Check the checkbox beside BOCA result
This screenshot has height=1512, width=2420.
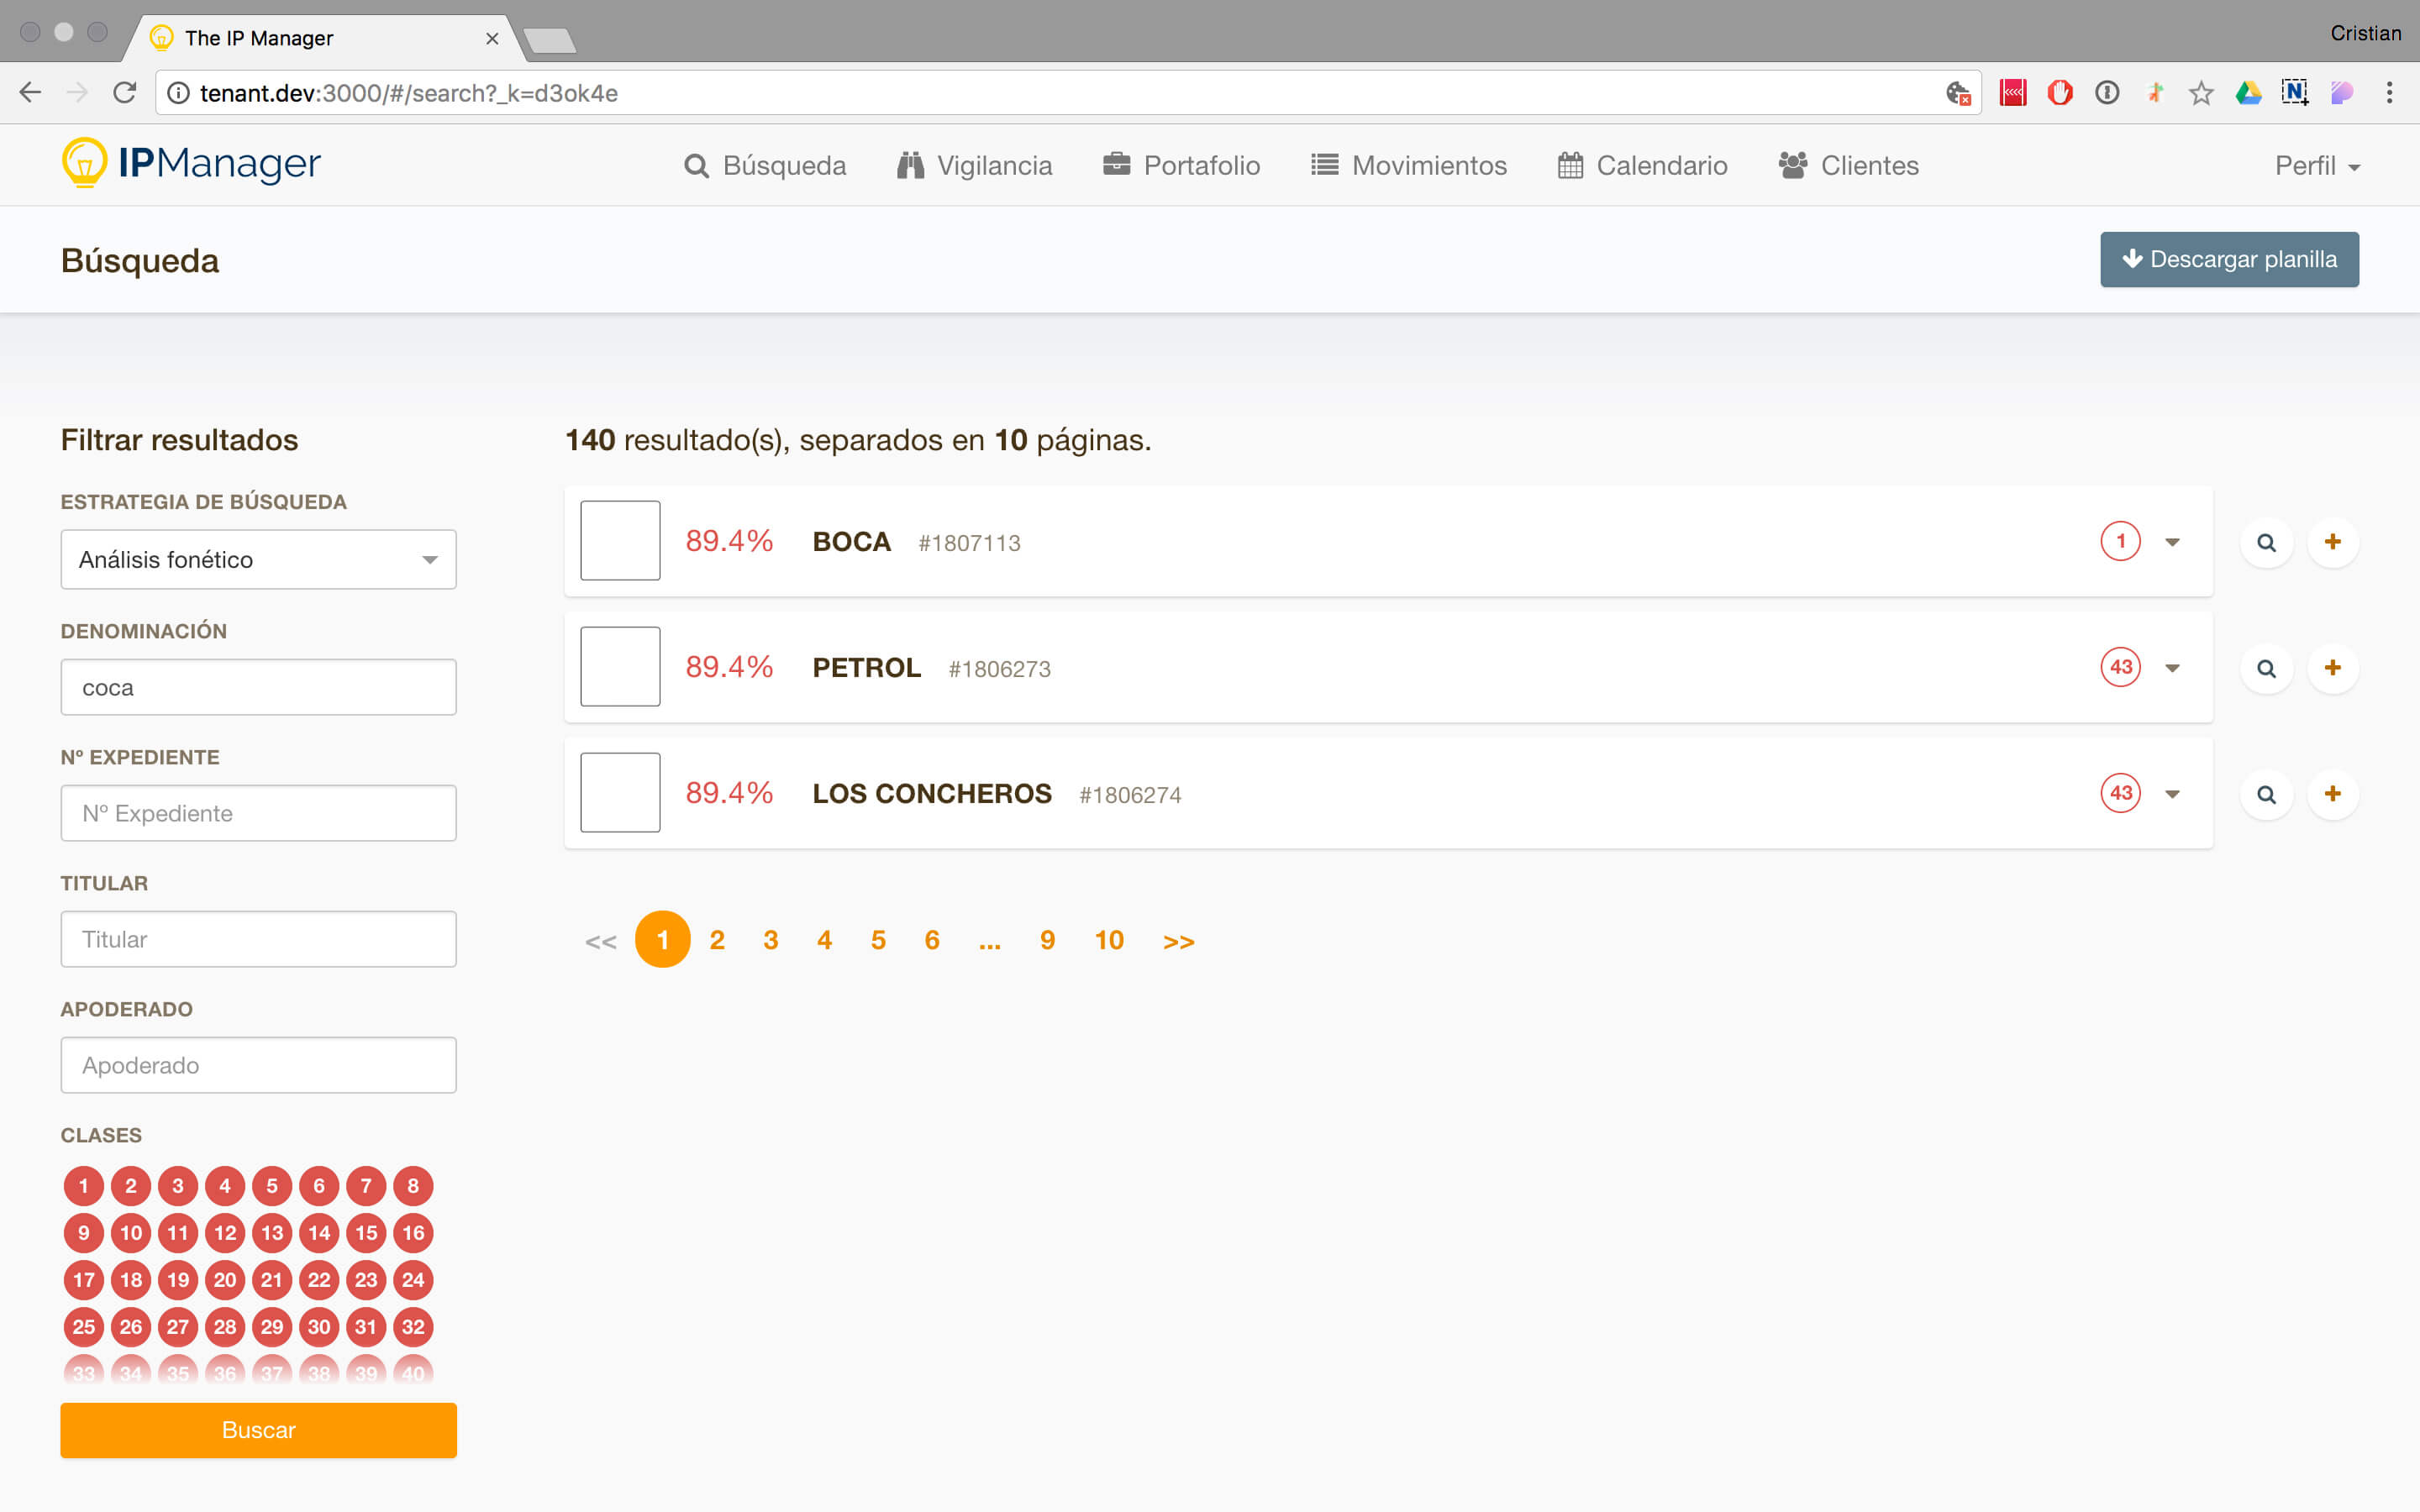[x=620, y=541]
